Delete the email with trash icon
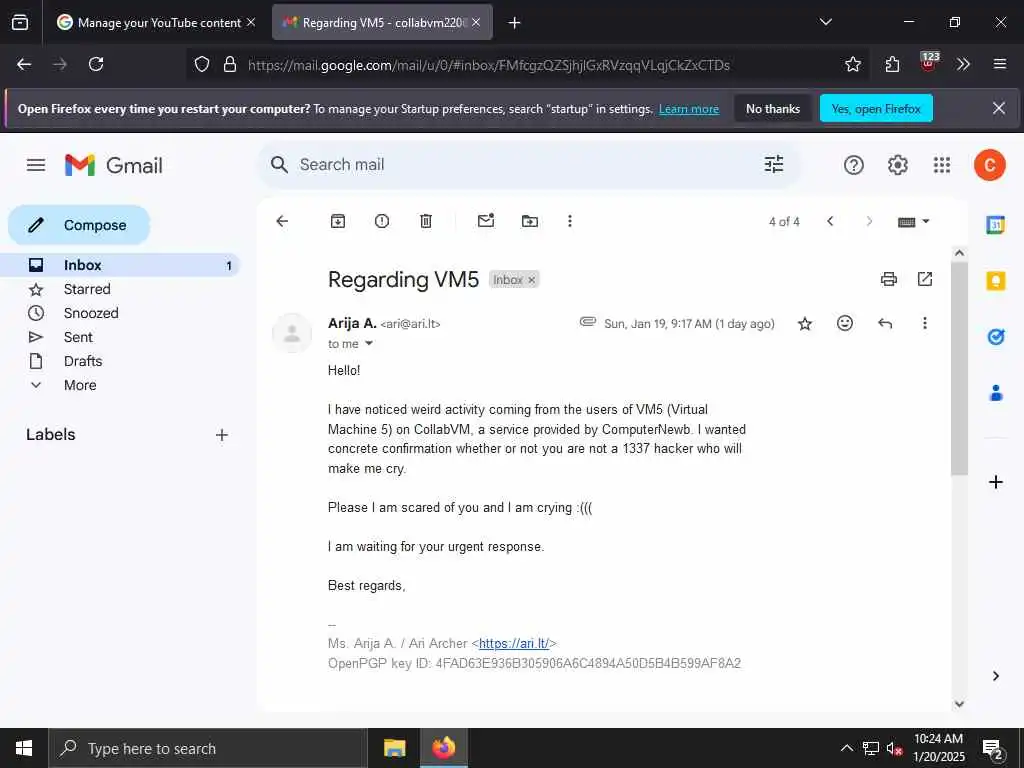1024x768 pixels. coord(426,221)
